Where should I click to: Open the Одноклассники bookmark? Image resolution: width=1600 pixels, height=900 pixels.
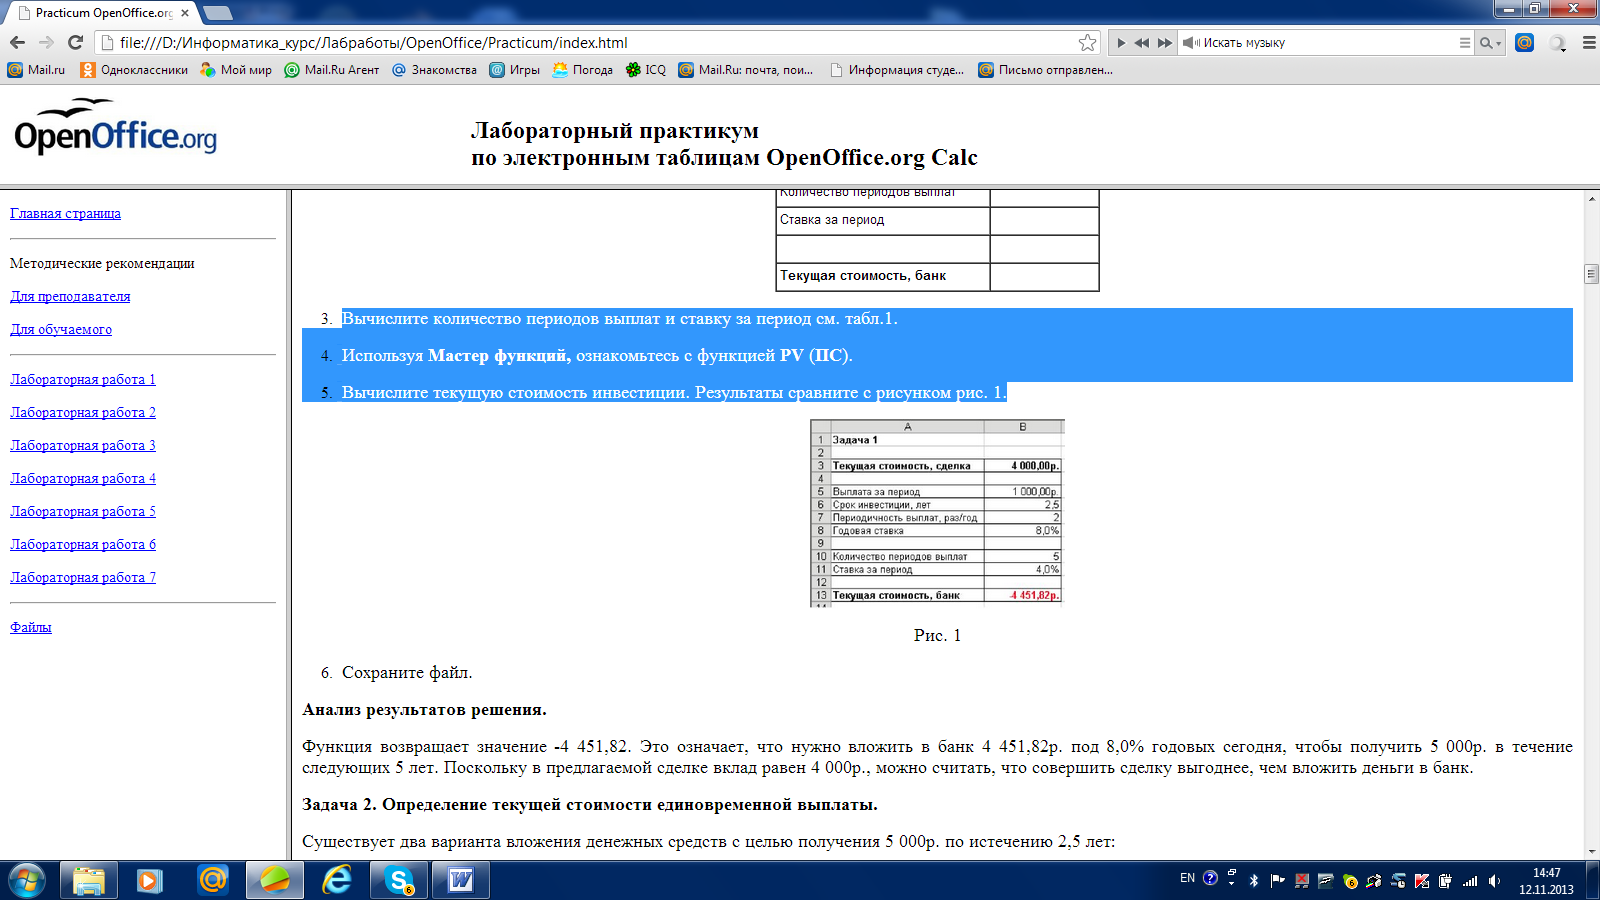click(134, 70)
